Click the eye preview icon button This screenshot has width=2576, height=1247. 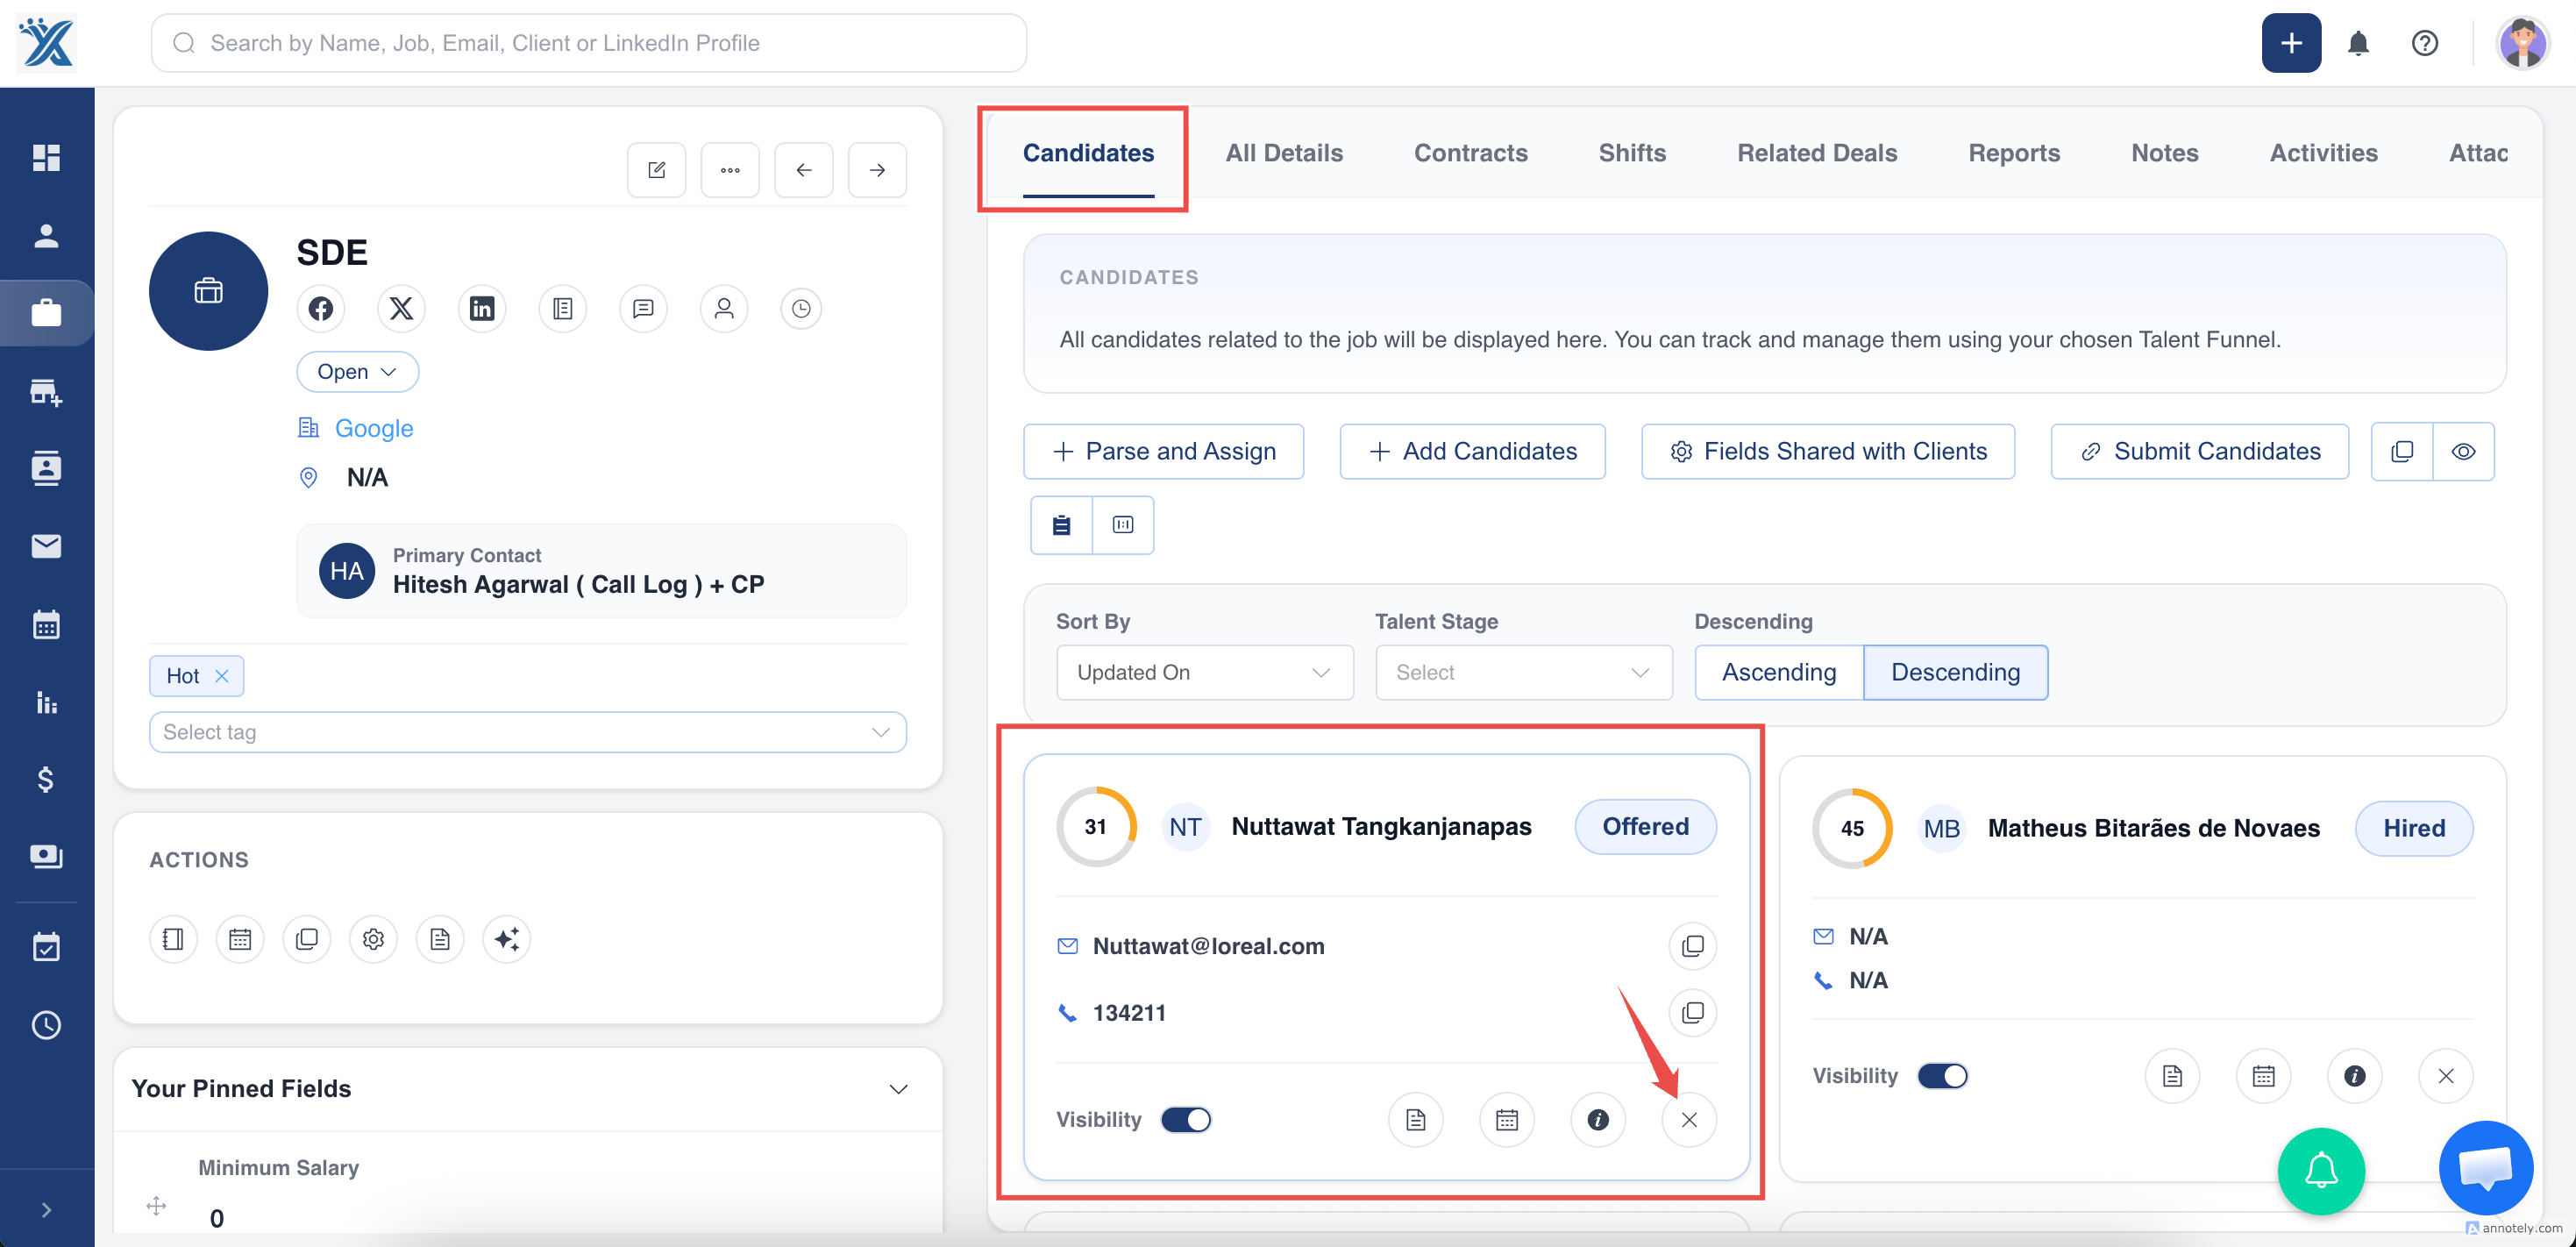point(2463,452)
